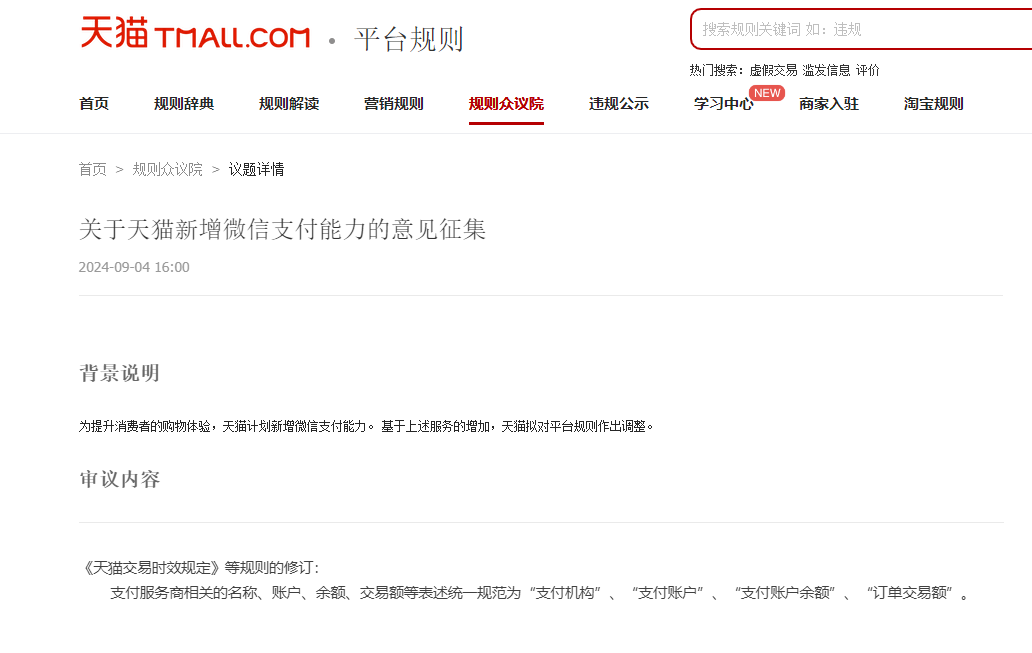The height and width of the screenshot is (653, 1032).
Task: Click the 平台规则 header title
Action: pos(409,39)
